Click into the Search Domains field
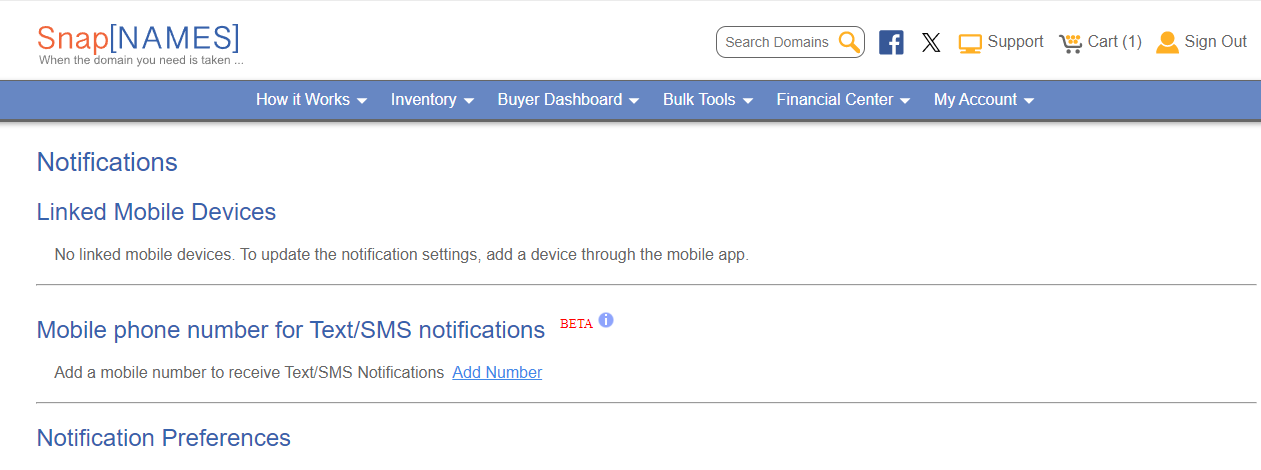This screenshot has height=470, width=1261. (x=777, y=42)
